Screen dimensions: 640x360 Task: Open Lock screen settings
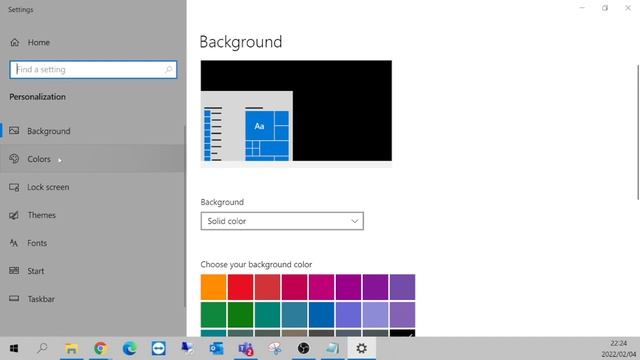pyautogui.click(x=93, y=187)
